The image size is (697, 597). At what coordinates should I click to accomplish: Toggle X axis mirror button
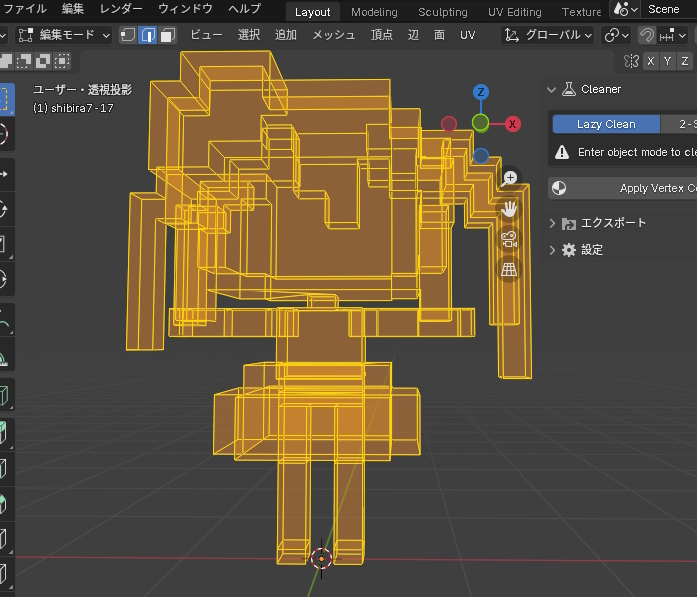[x=651, y=61]
